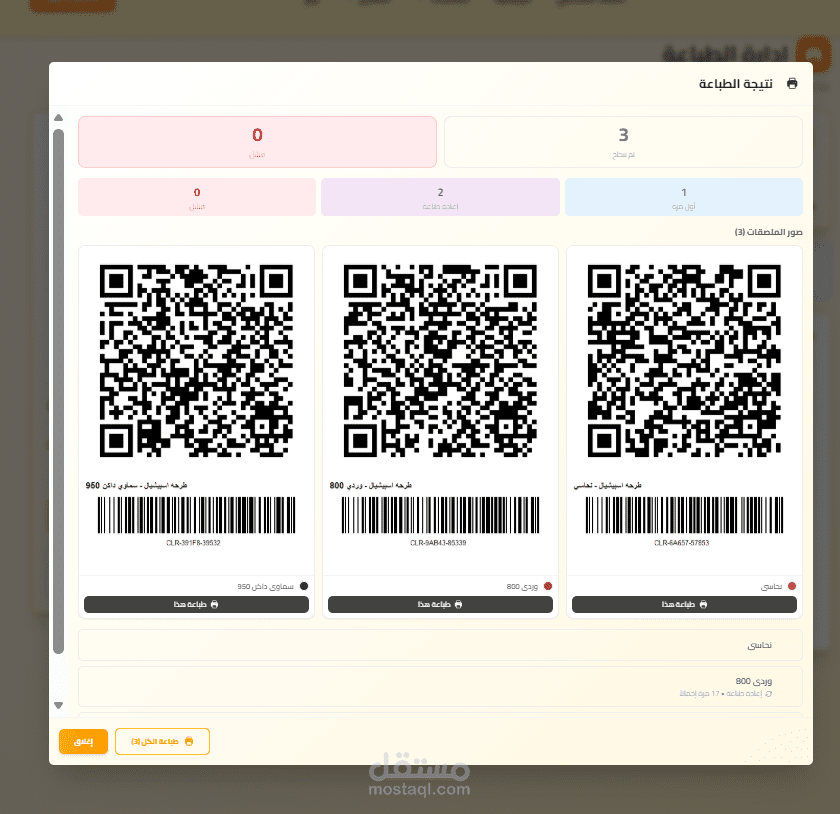Screen dimensions: 840x814
Task: Click the purple reprint card showing 2
Action: [440, 197]
